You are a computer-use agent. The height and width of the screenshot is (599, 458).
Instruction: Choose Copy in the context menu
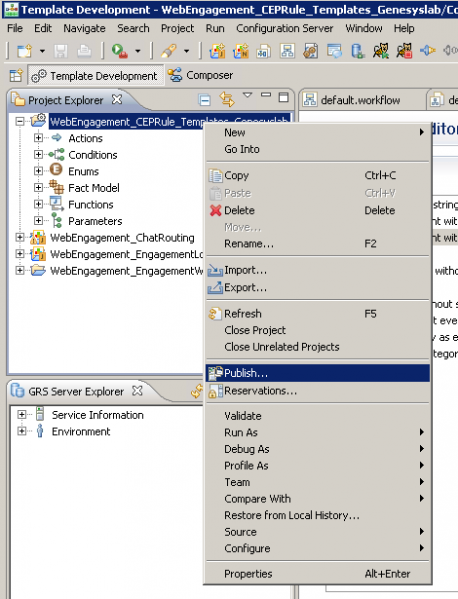[318, 175]
